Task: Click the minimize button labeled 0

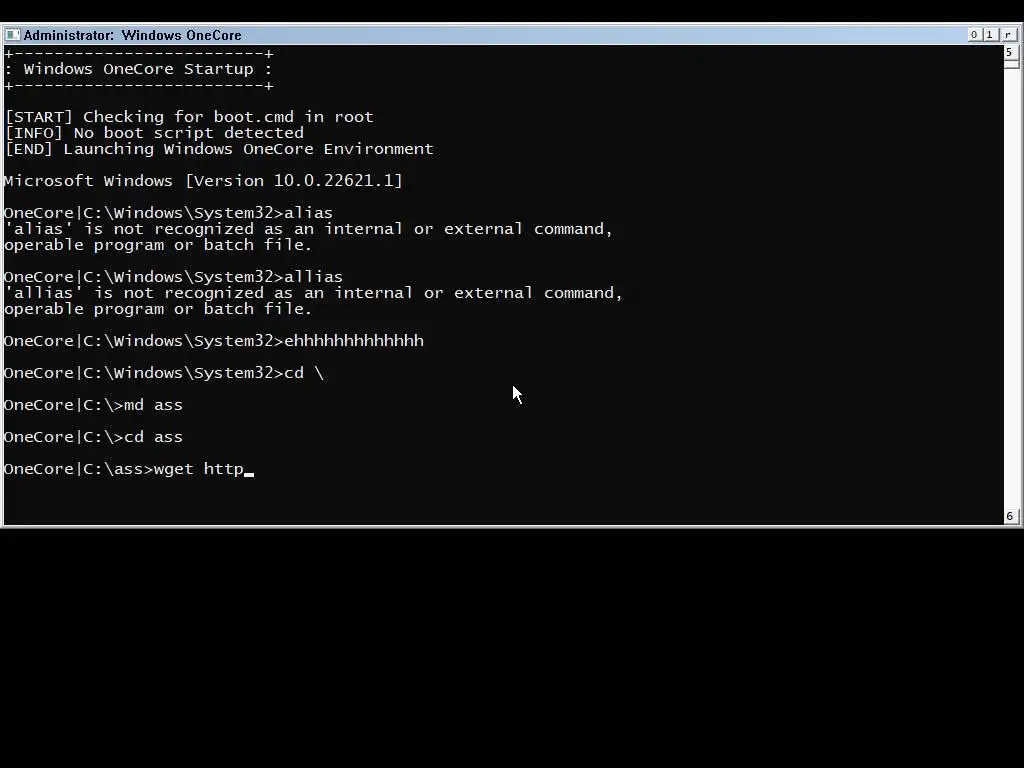Action: pos(974,35)
